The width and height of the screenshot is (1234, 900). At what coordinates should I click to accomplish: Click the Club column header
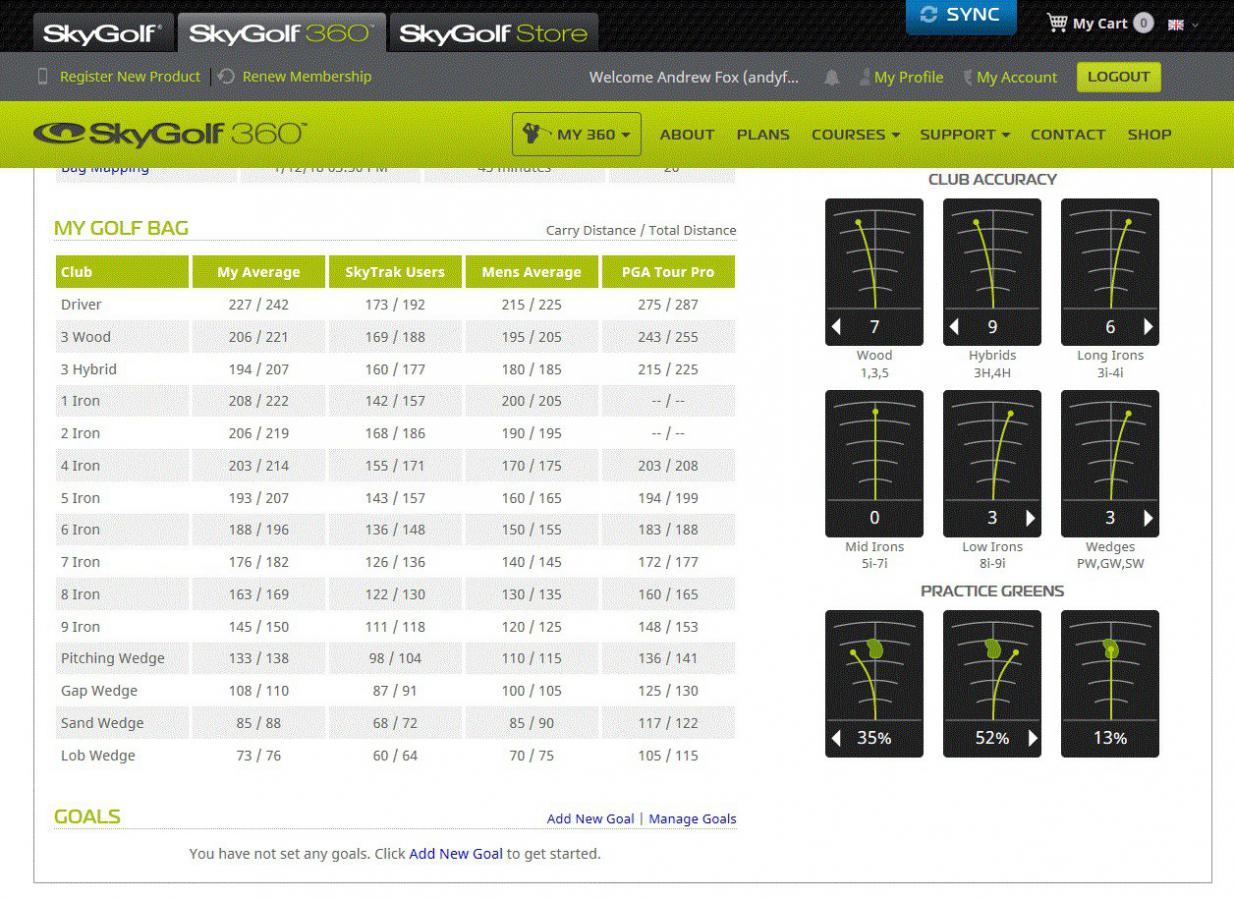click(122, 272)
